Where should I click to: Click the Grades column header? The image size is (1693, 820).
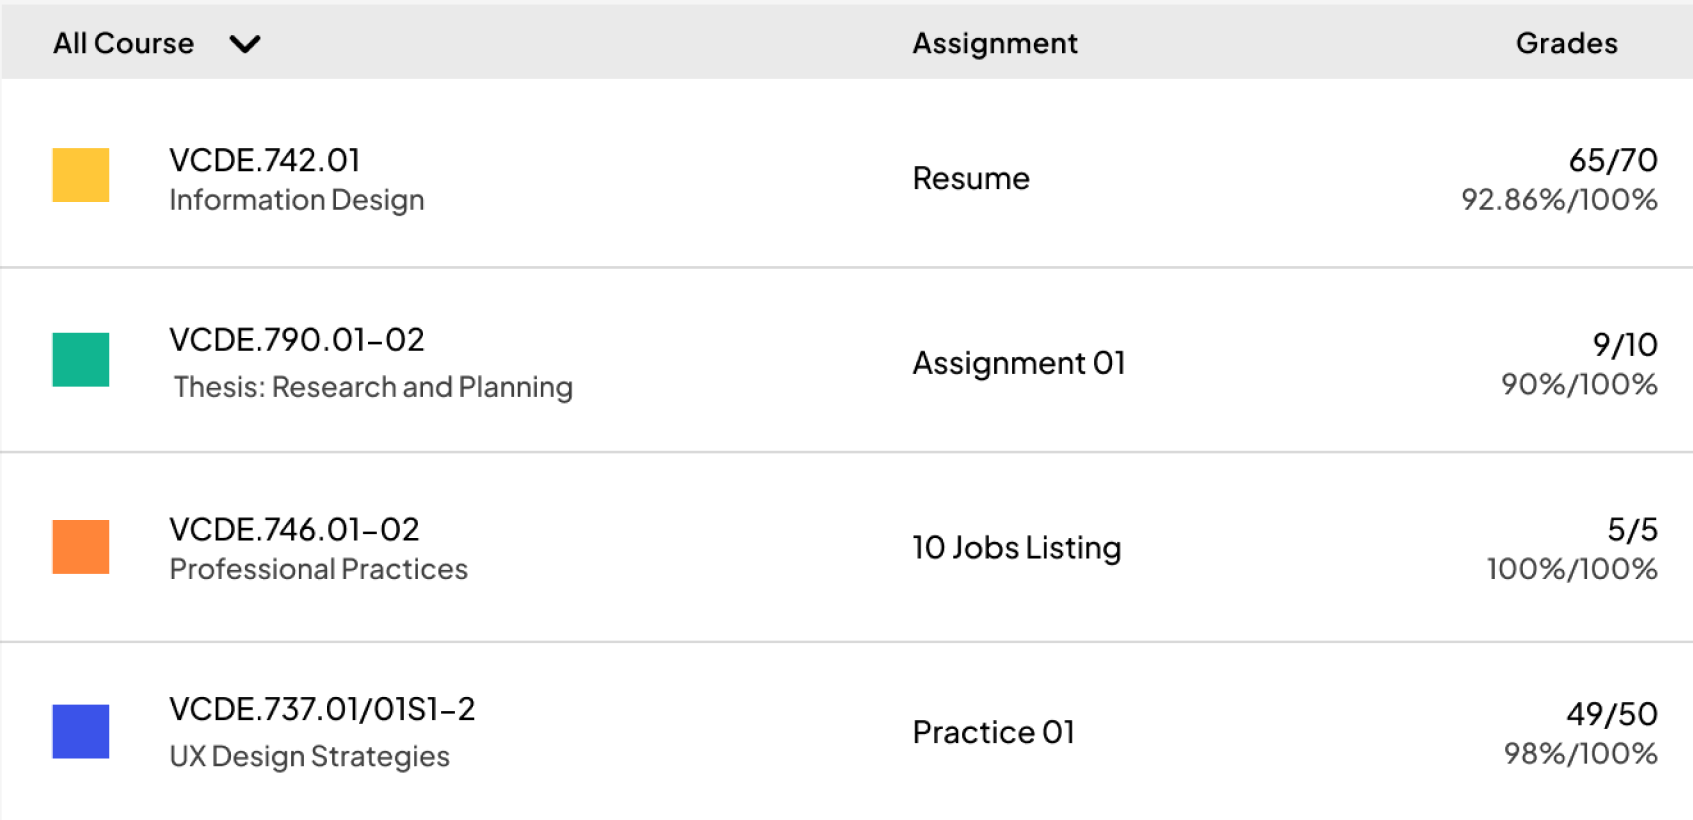[1566, 44]
